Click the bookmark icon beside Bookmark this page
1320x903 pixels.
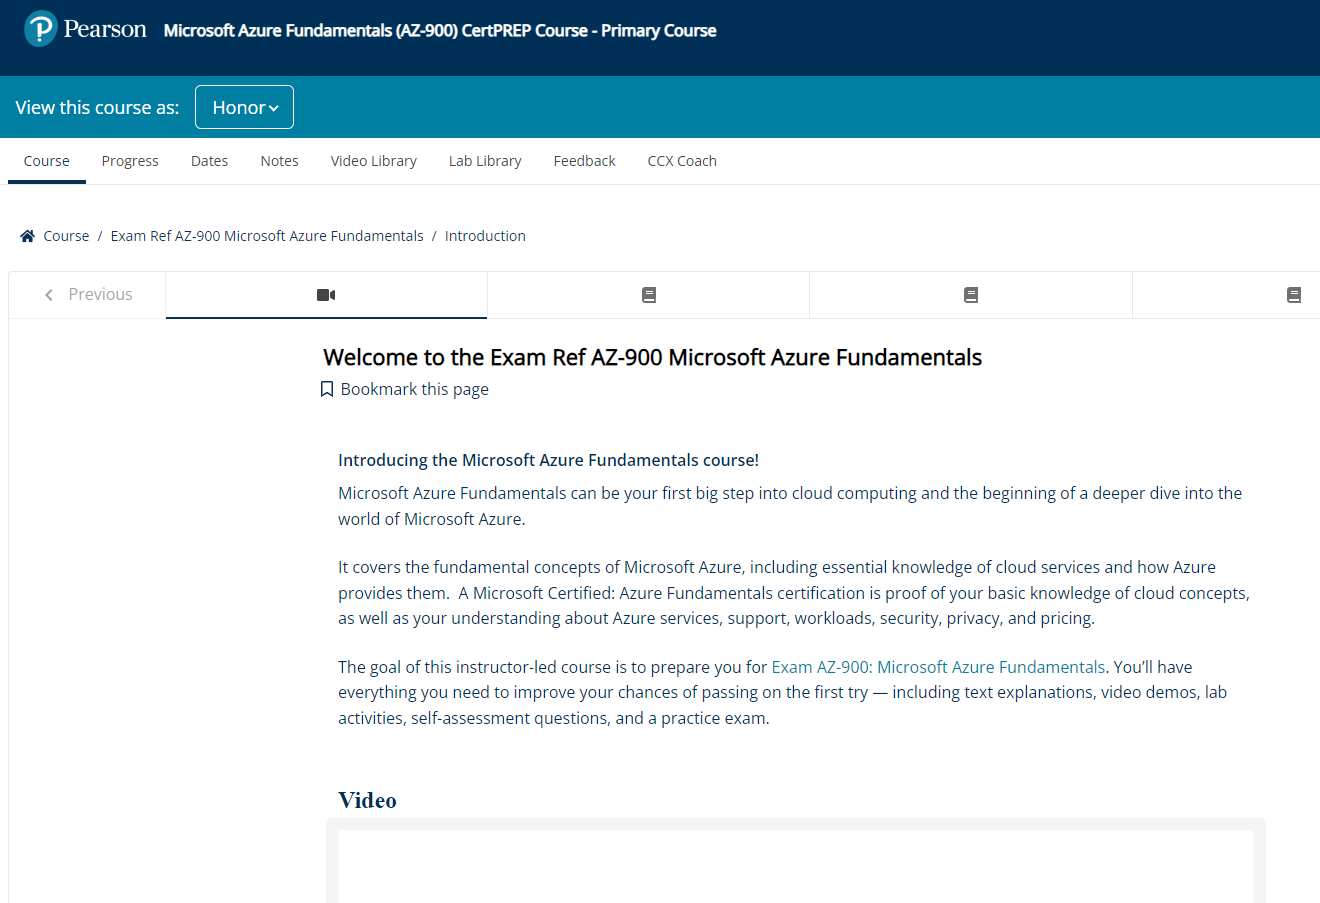pos(327,389)
